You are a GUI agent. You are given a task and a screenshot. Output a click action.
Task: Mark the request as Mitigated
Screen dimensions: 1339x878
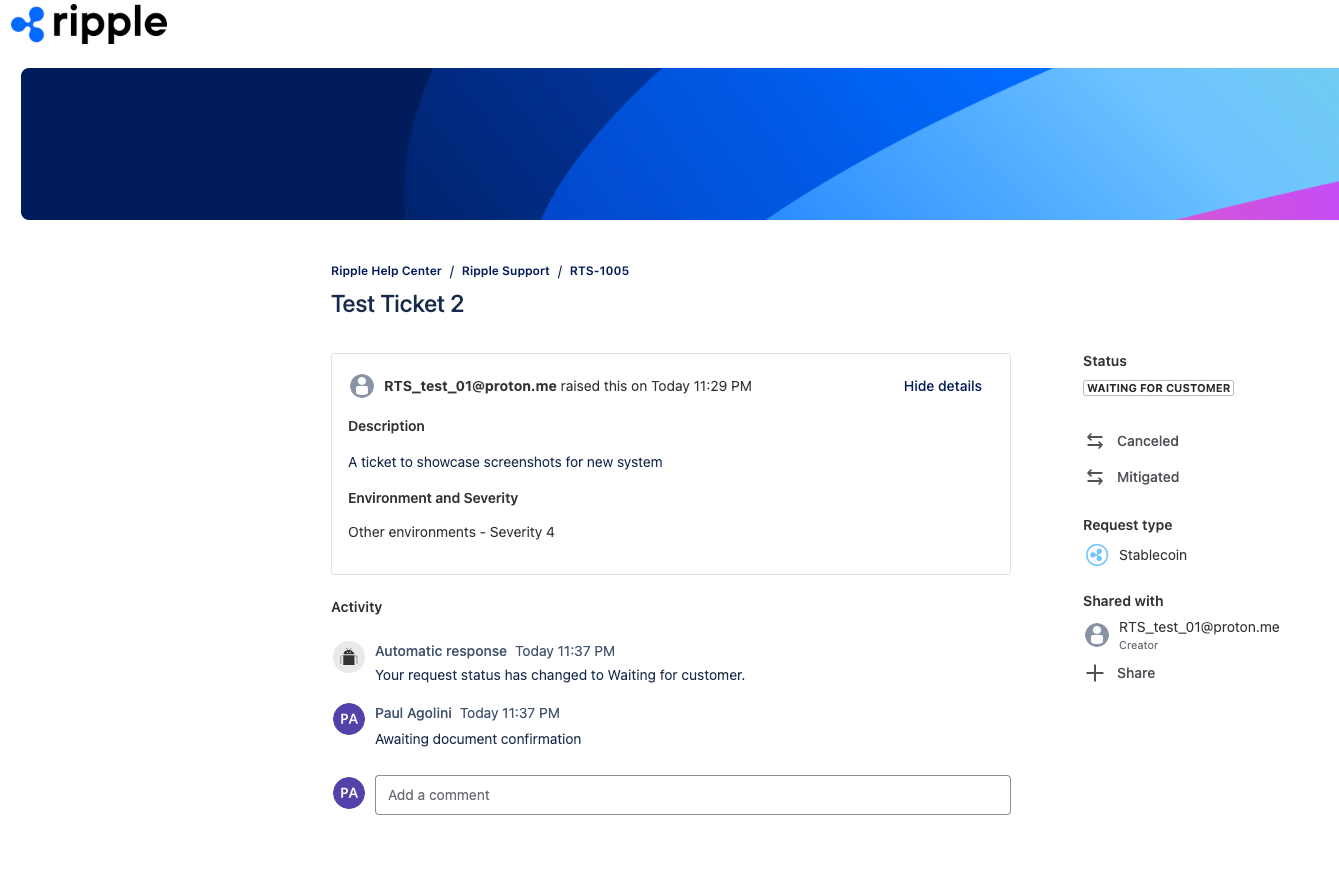[1147, 477]
